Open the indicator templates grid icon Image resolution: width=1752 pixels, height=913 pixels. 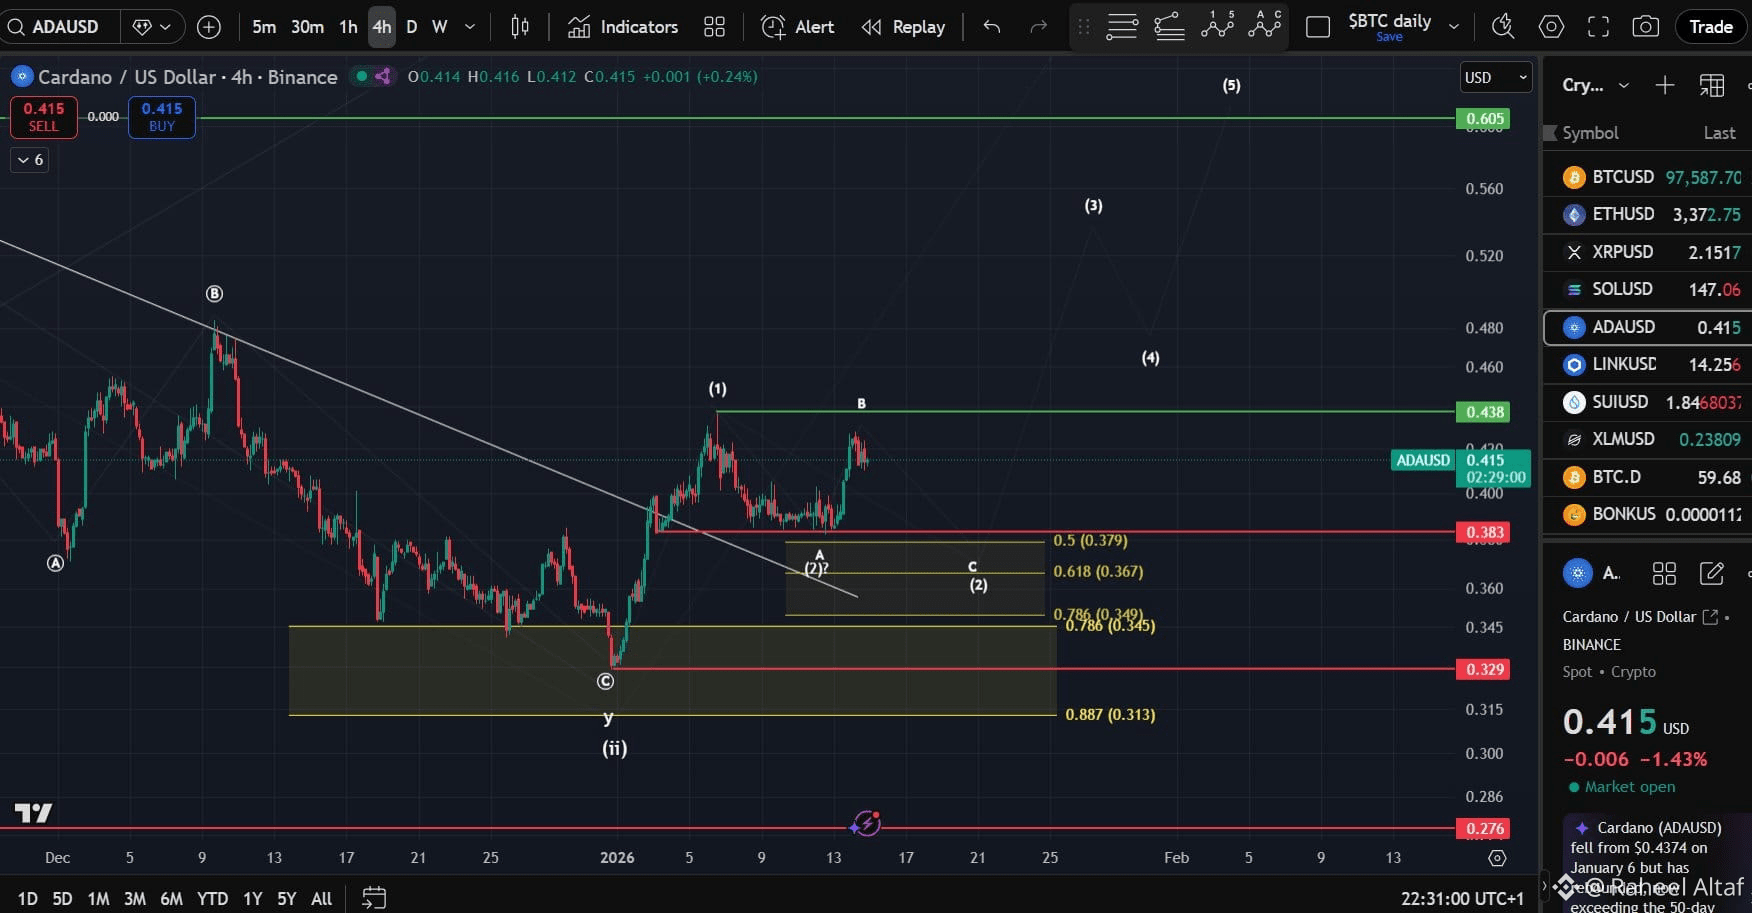714,27
